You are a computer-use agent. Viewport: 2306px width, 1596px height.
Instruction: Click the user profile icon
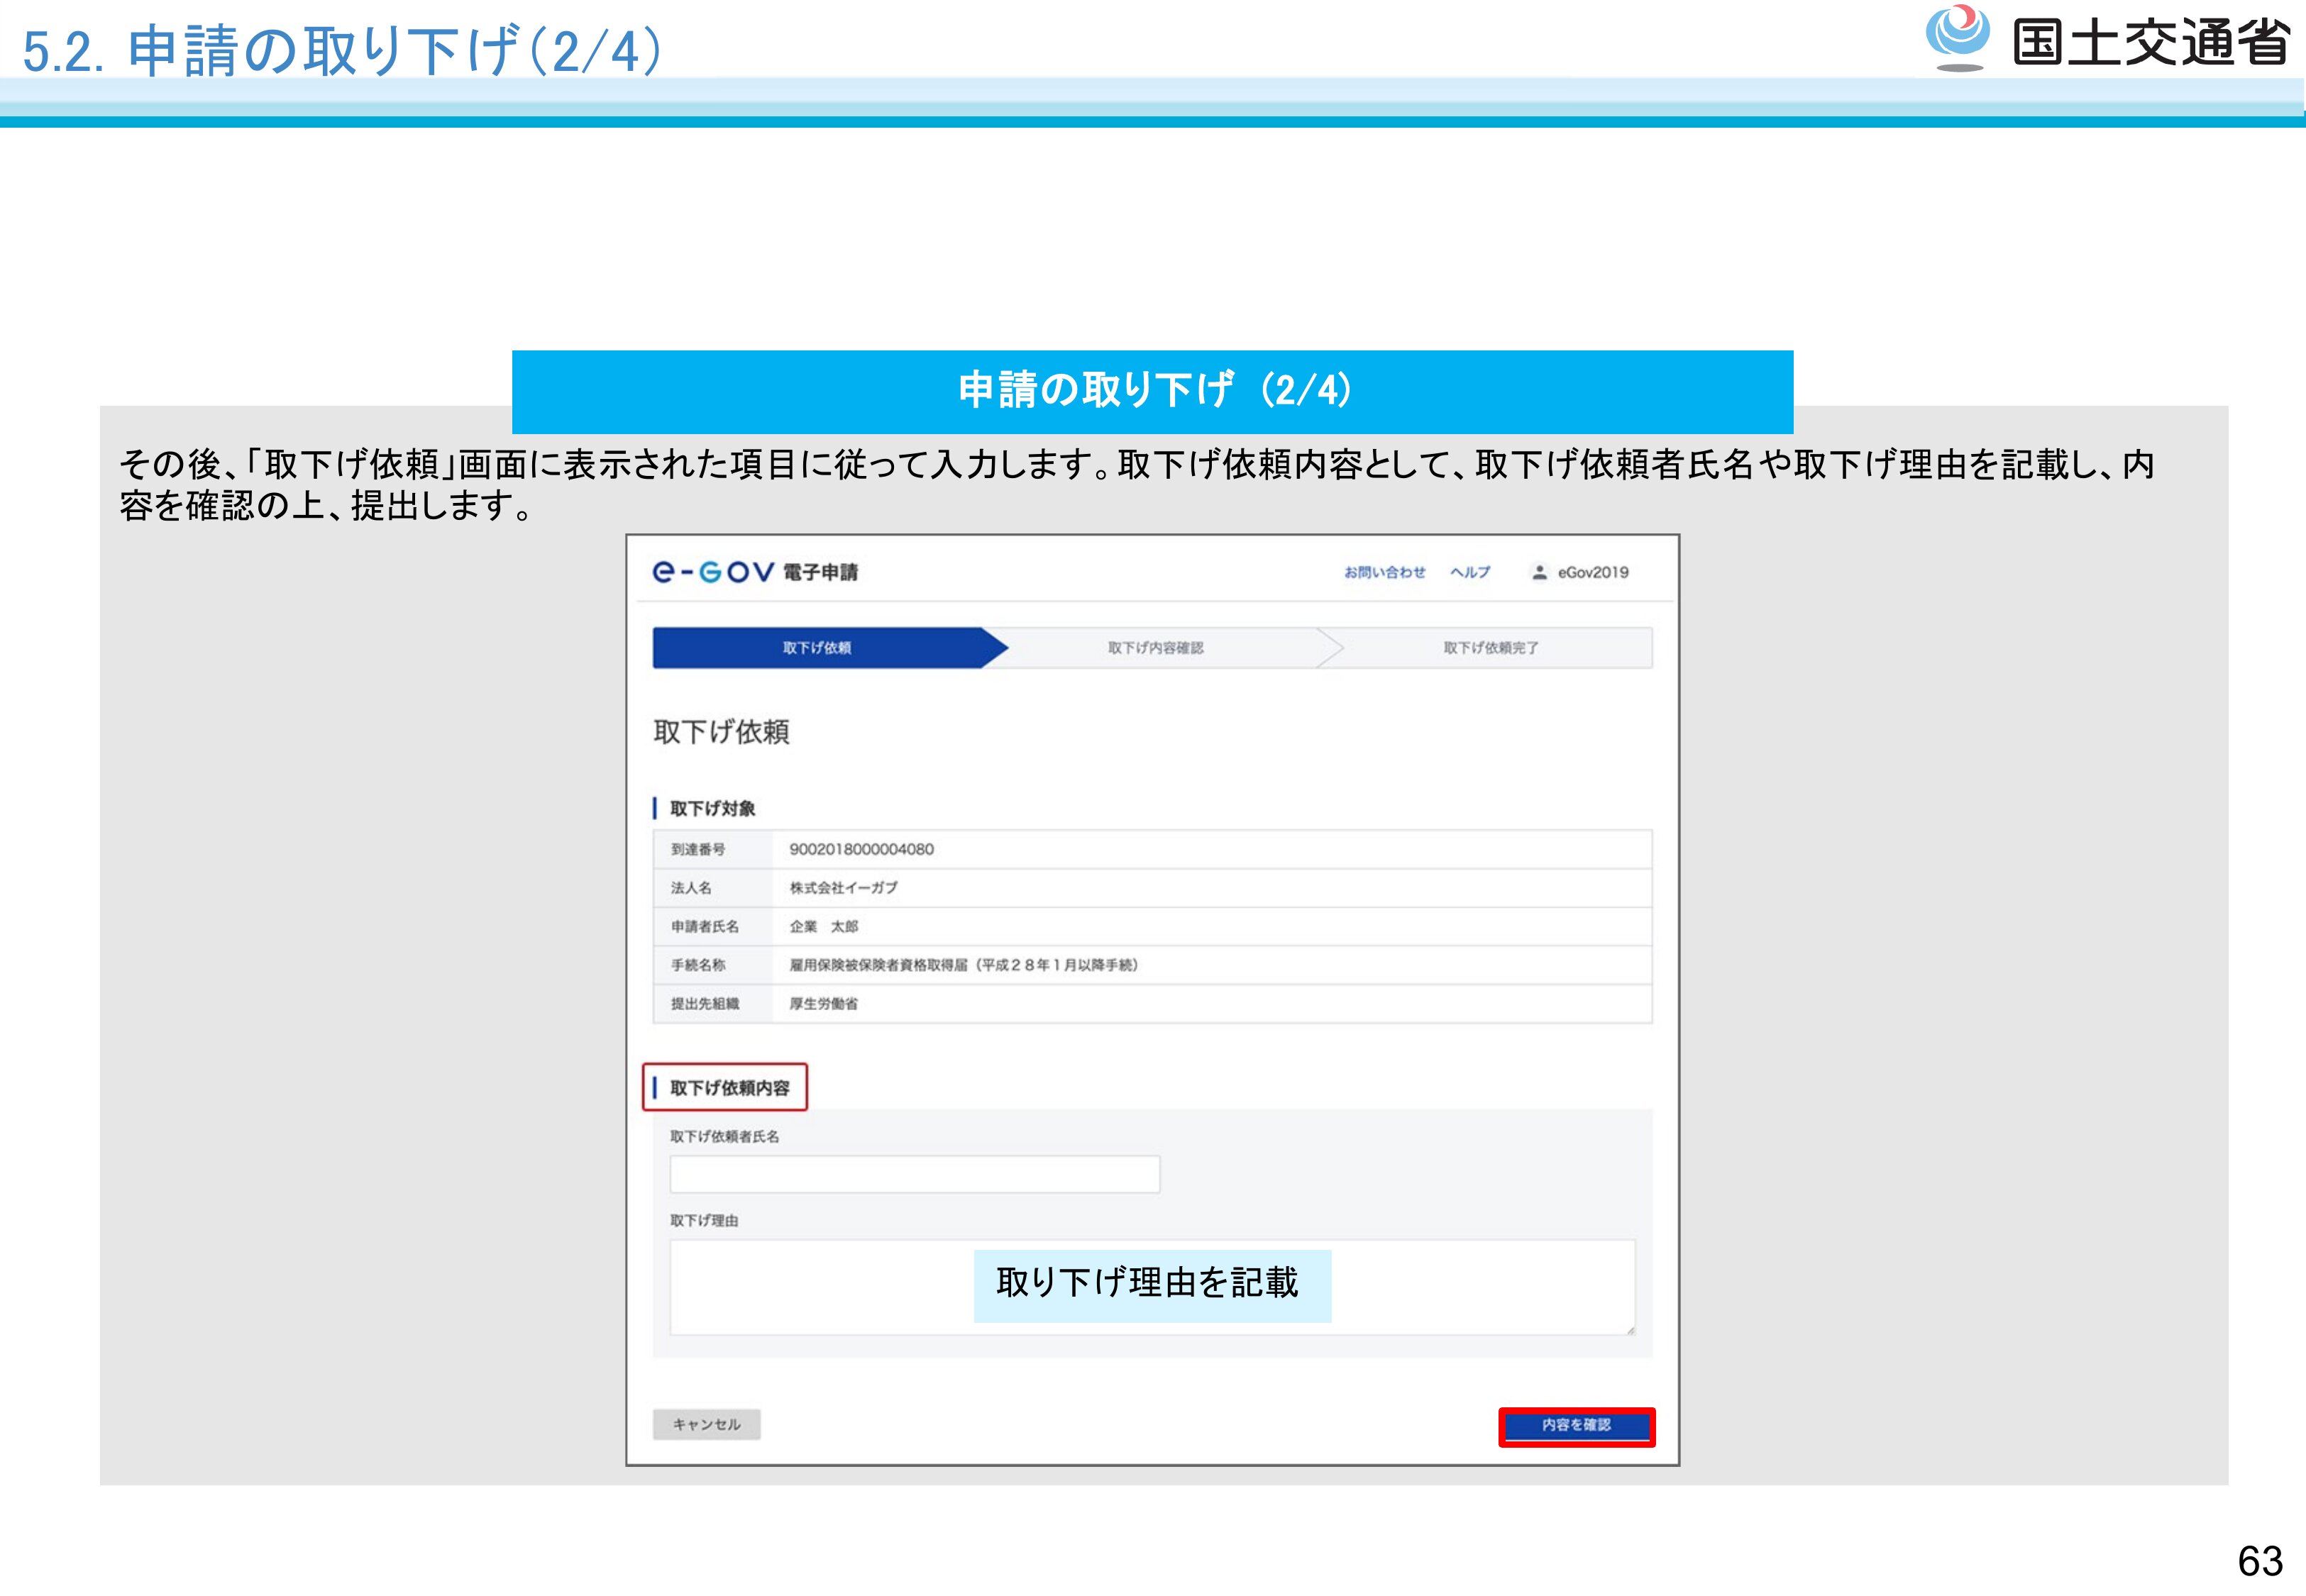click(x=1539, y=572)
